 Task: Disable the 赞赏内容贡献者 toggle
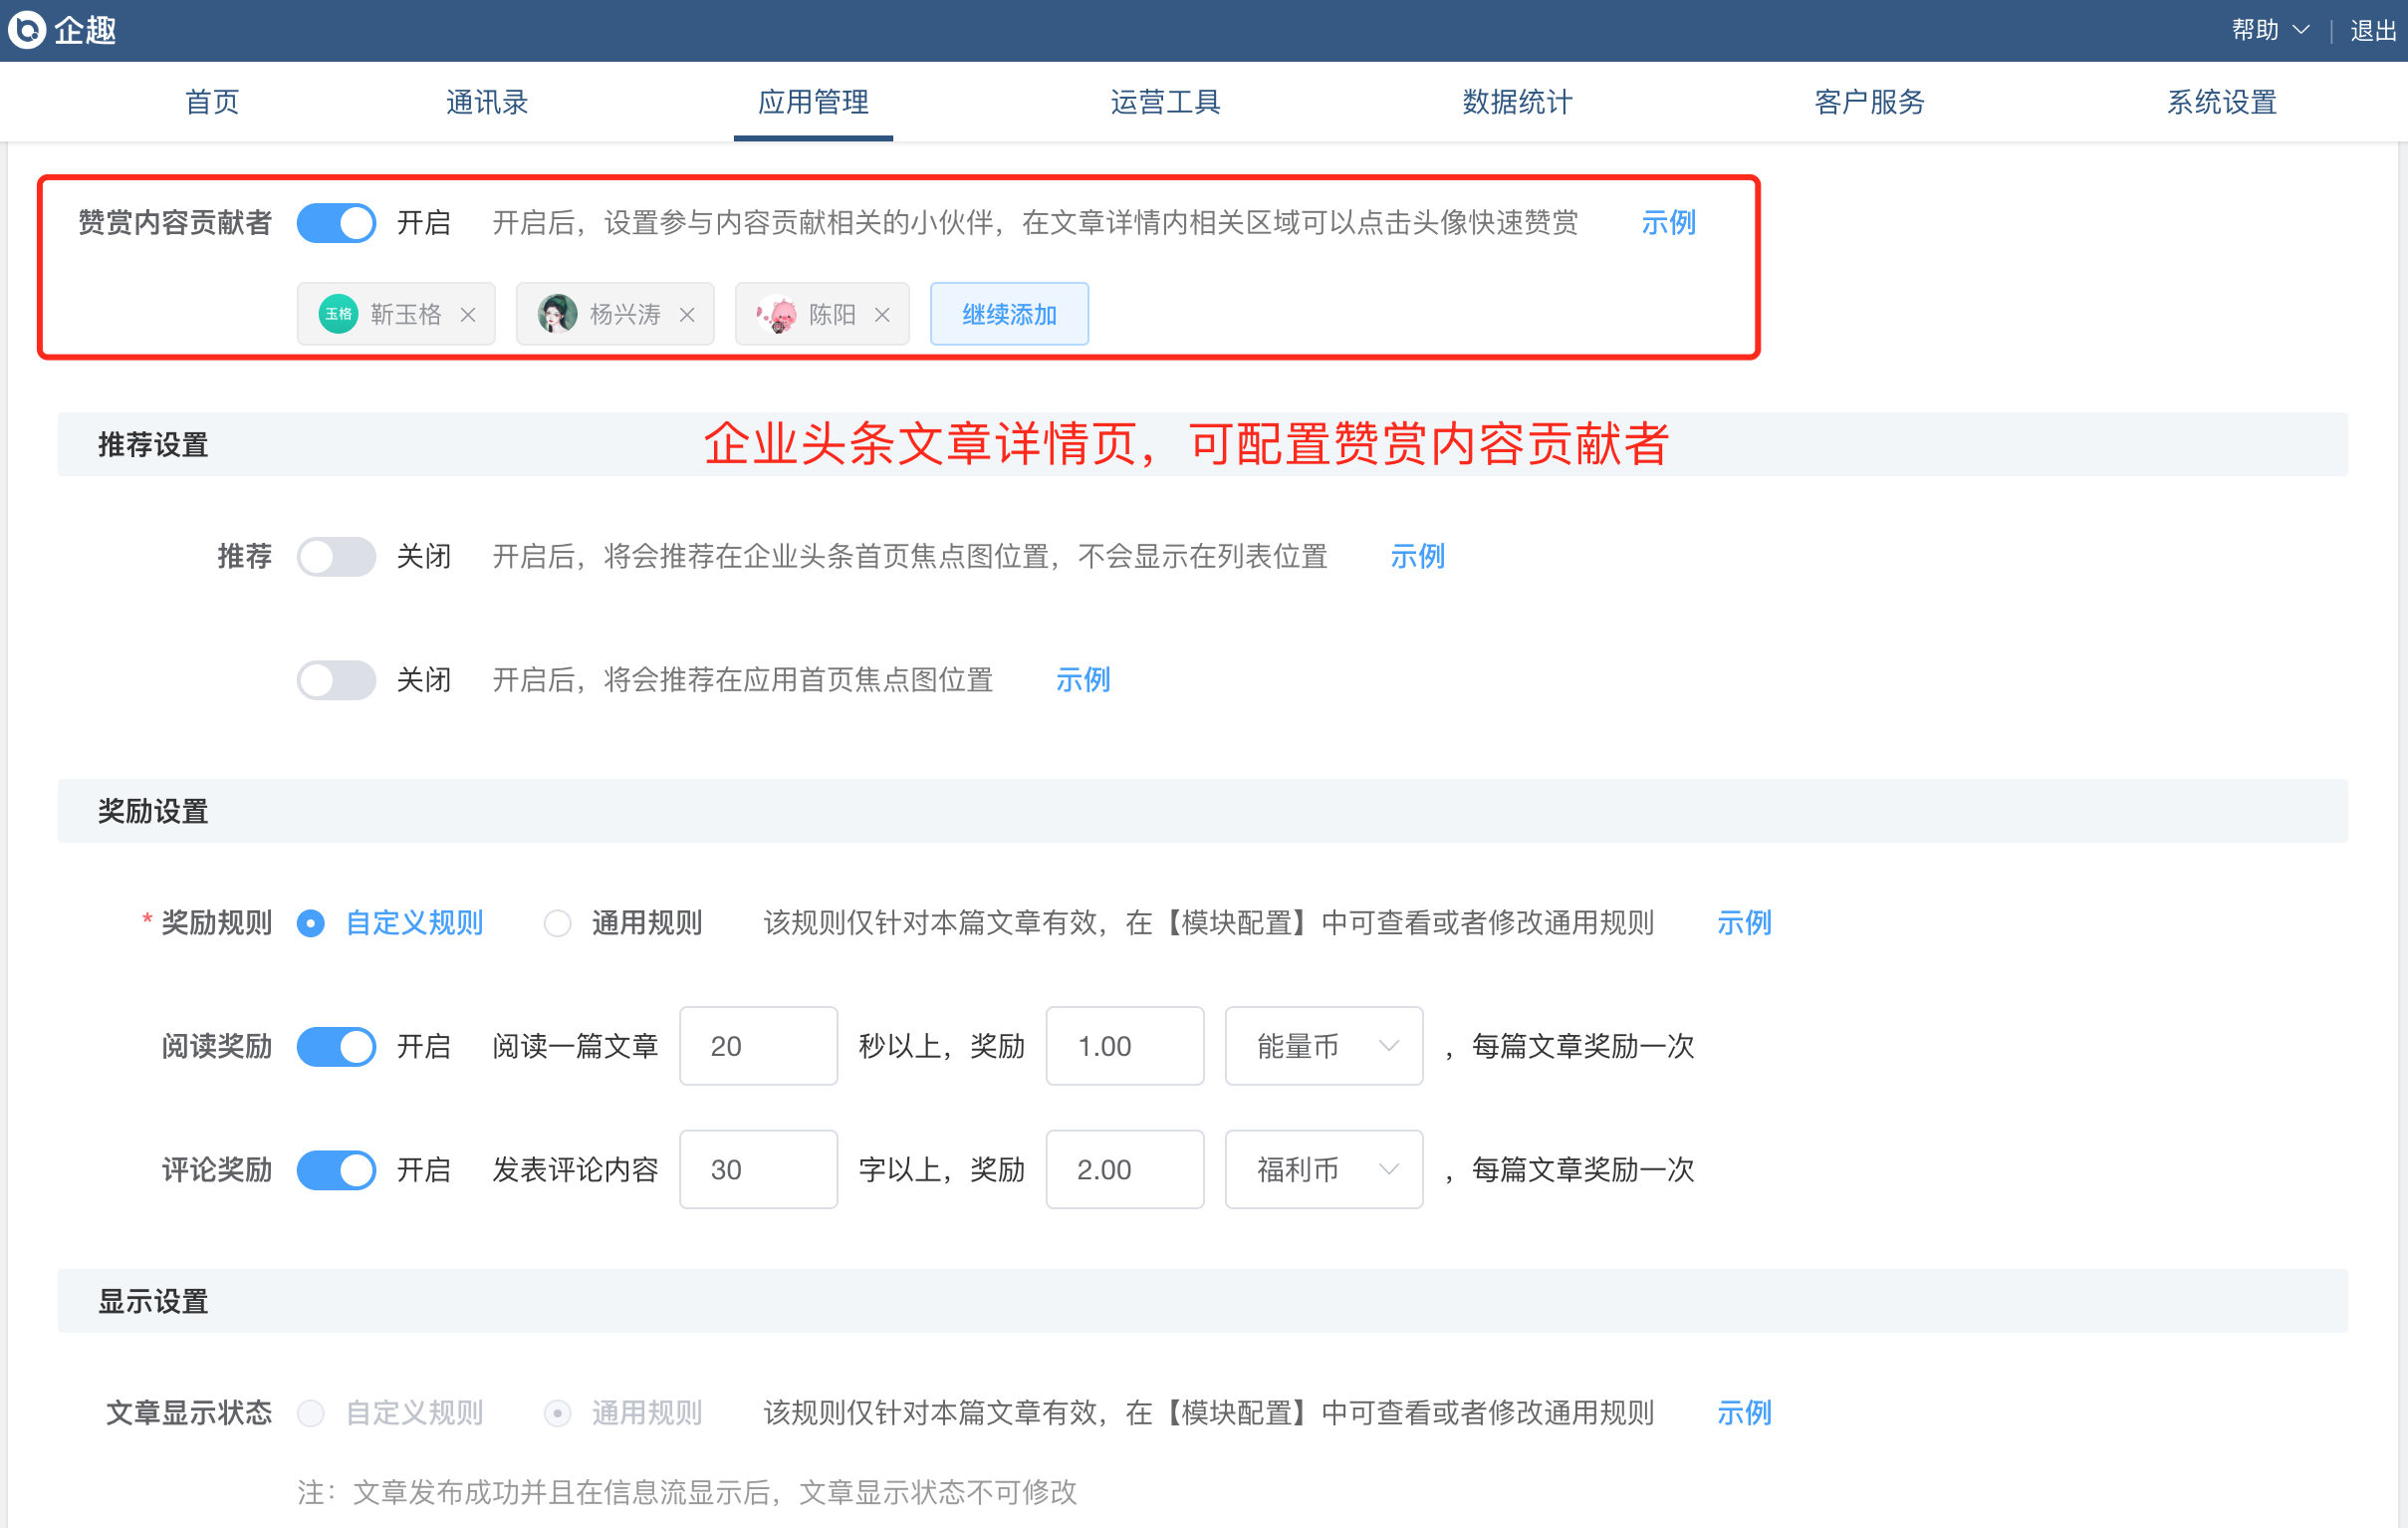tap(336, 222)
